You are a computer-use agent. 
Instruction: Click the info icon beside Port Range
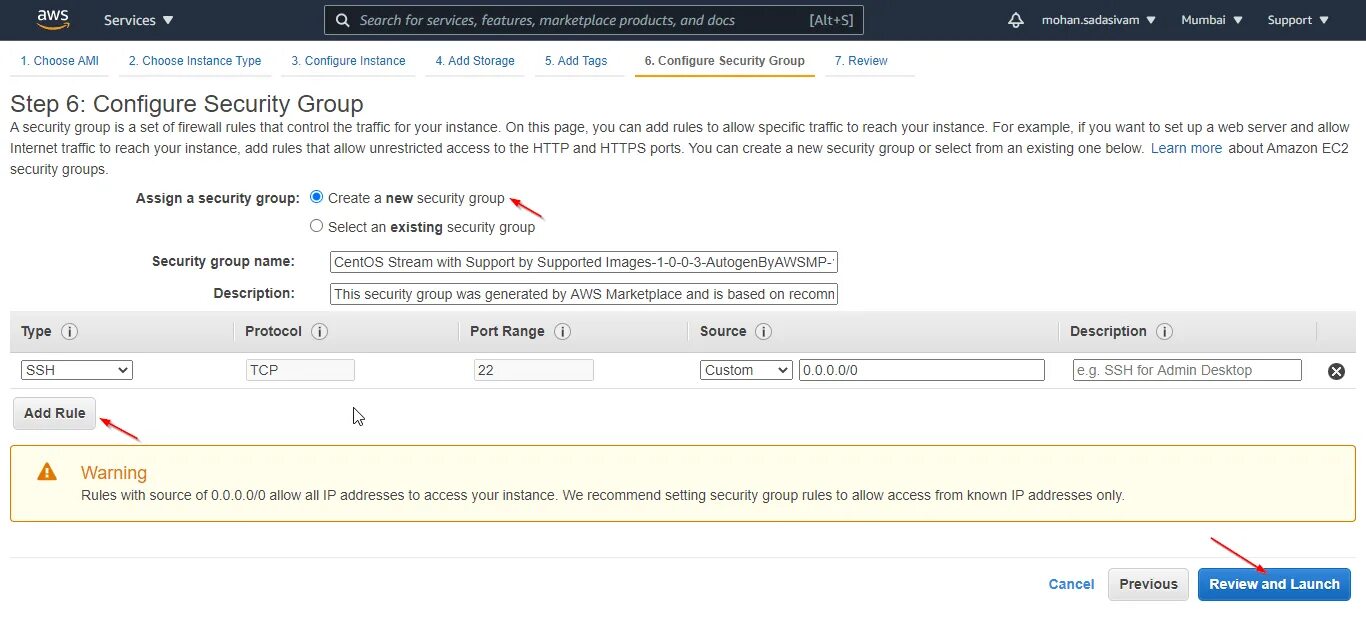point(562,331)
